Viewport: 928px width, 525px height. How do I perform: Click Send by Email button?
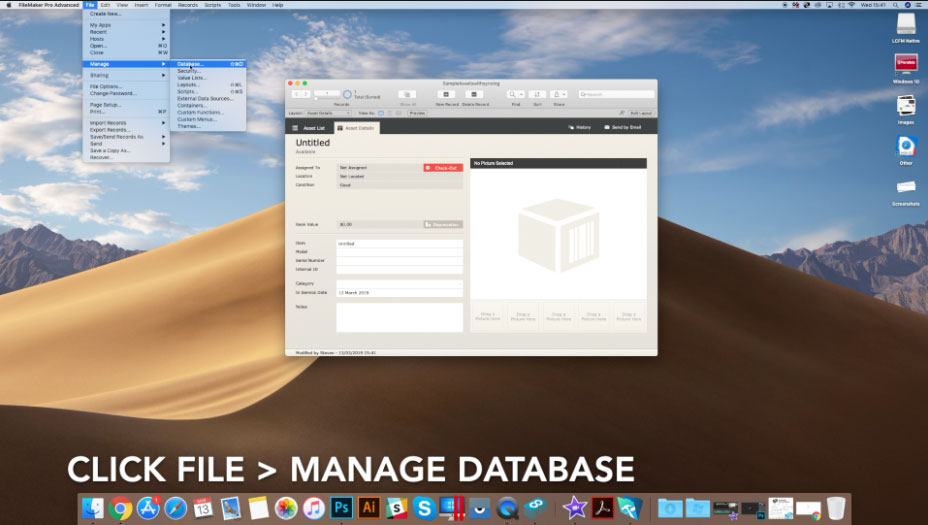tap(623, 127)
